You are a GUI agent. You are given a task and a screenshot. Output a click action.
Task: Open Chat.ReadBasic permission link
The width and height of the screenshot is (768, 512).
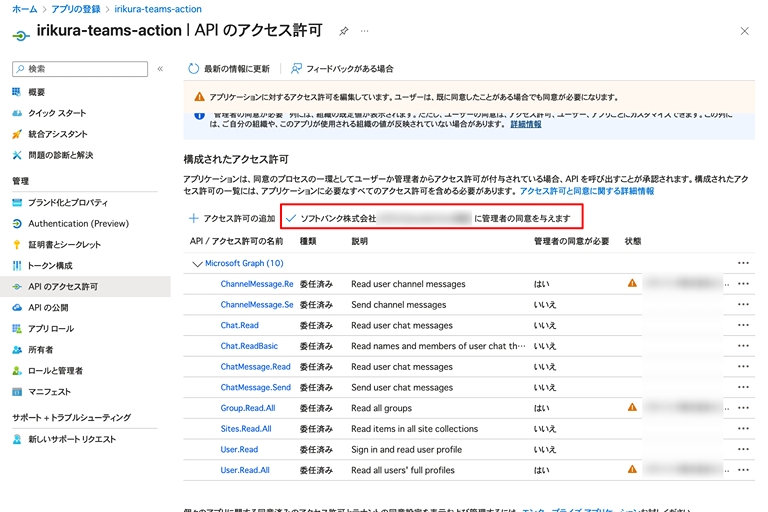coord(249,345)
